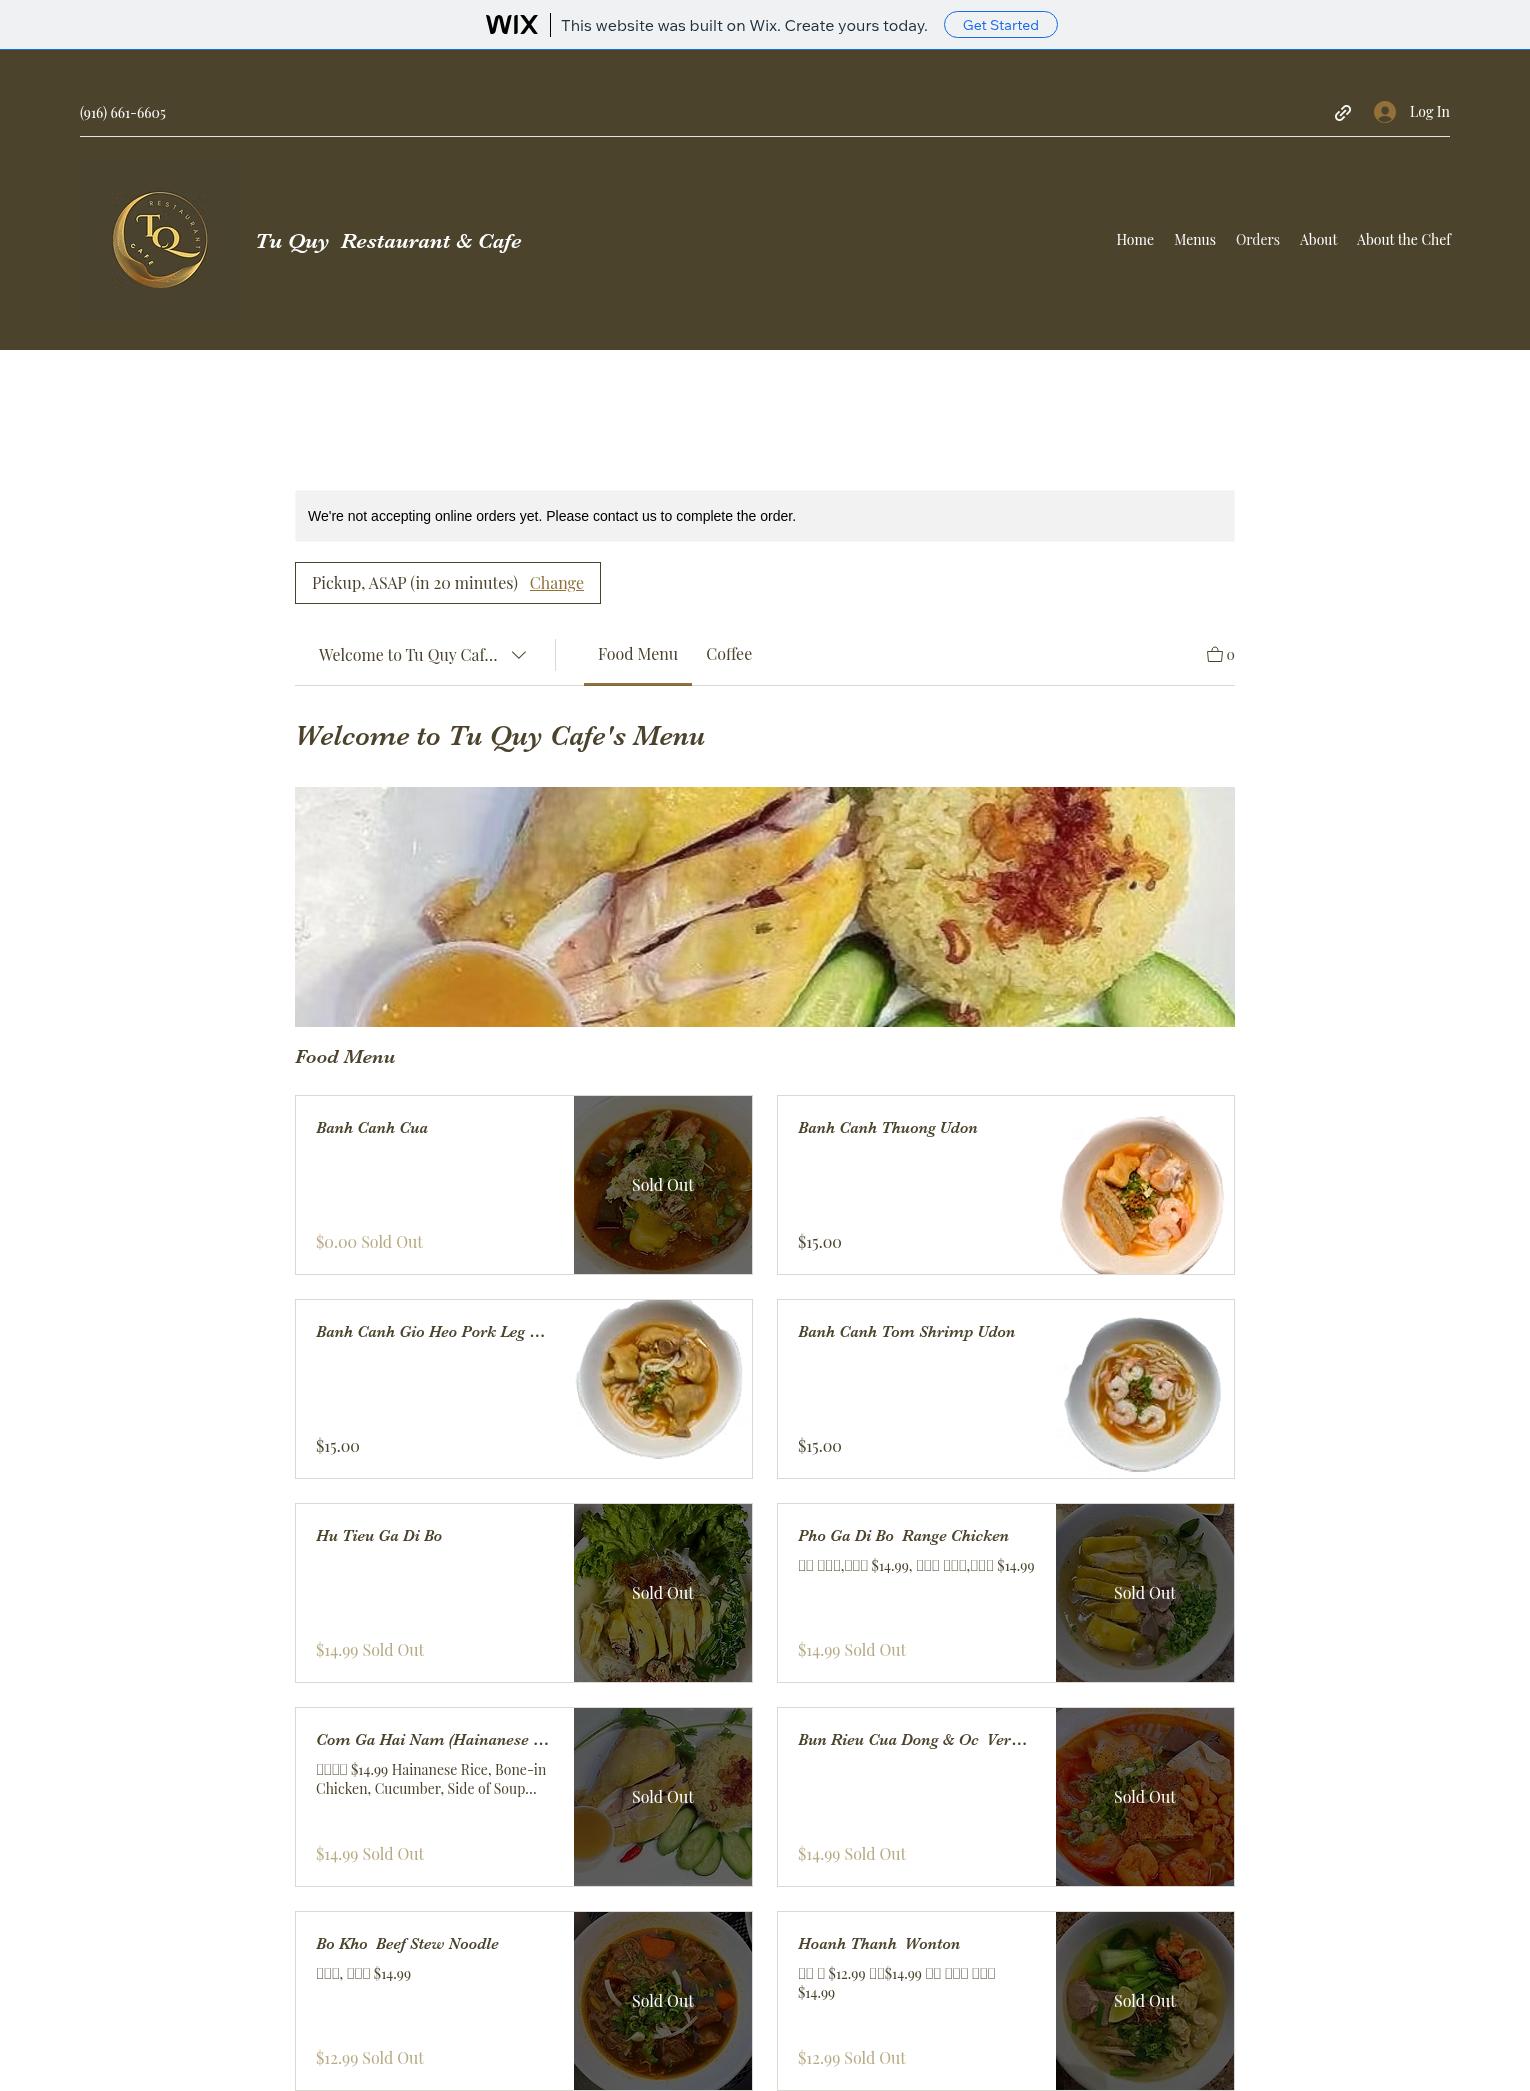1530x2091 pixels.
Task: Click the Tu Quy TQ gold logo
Action: coord(160,241)
